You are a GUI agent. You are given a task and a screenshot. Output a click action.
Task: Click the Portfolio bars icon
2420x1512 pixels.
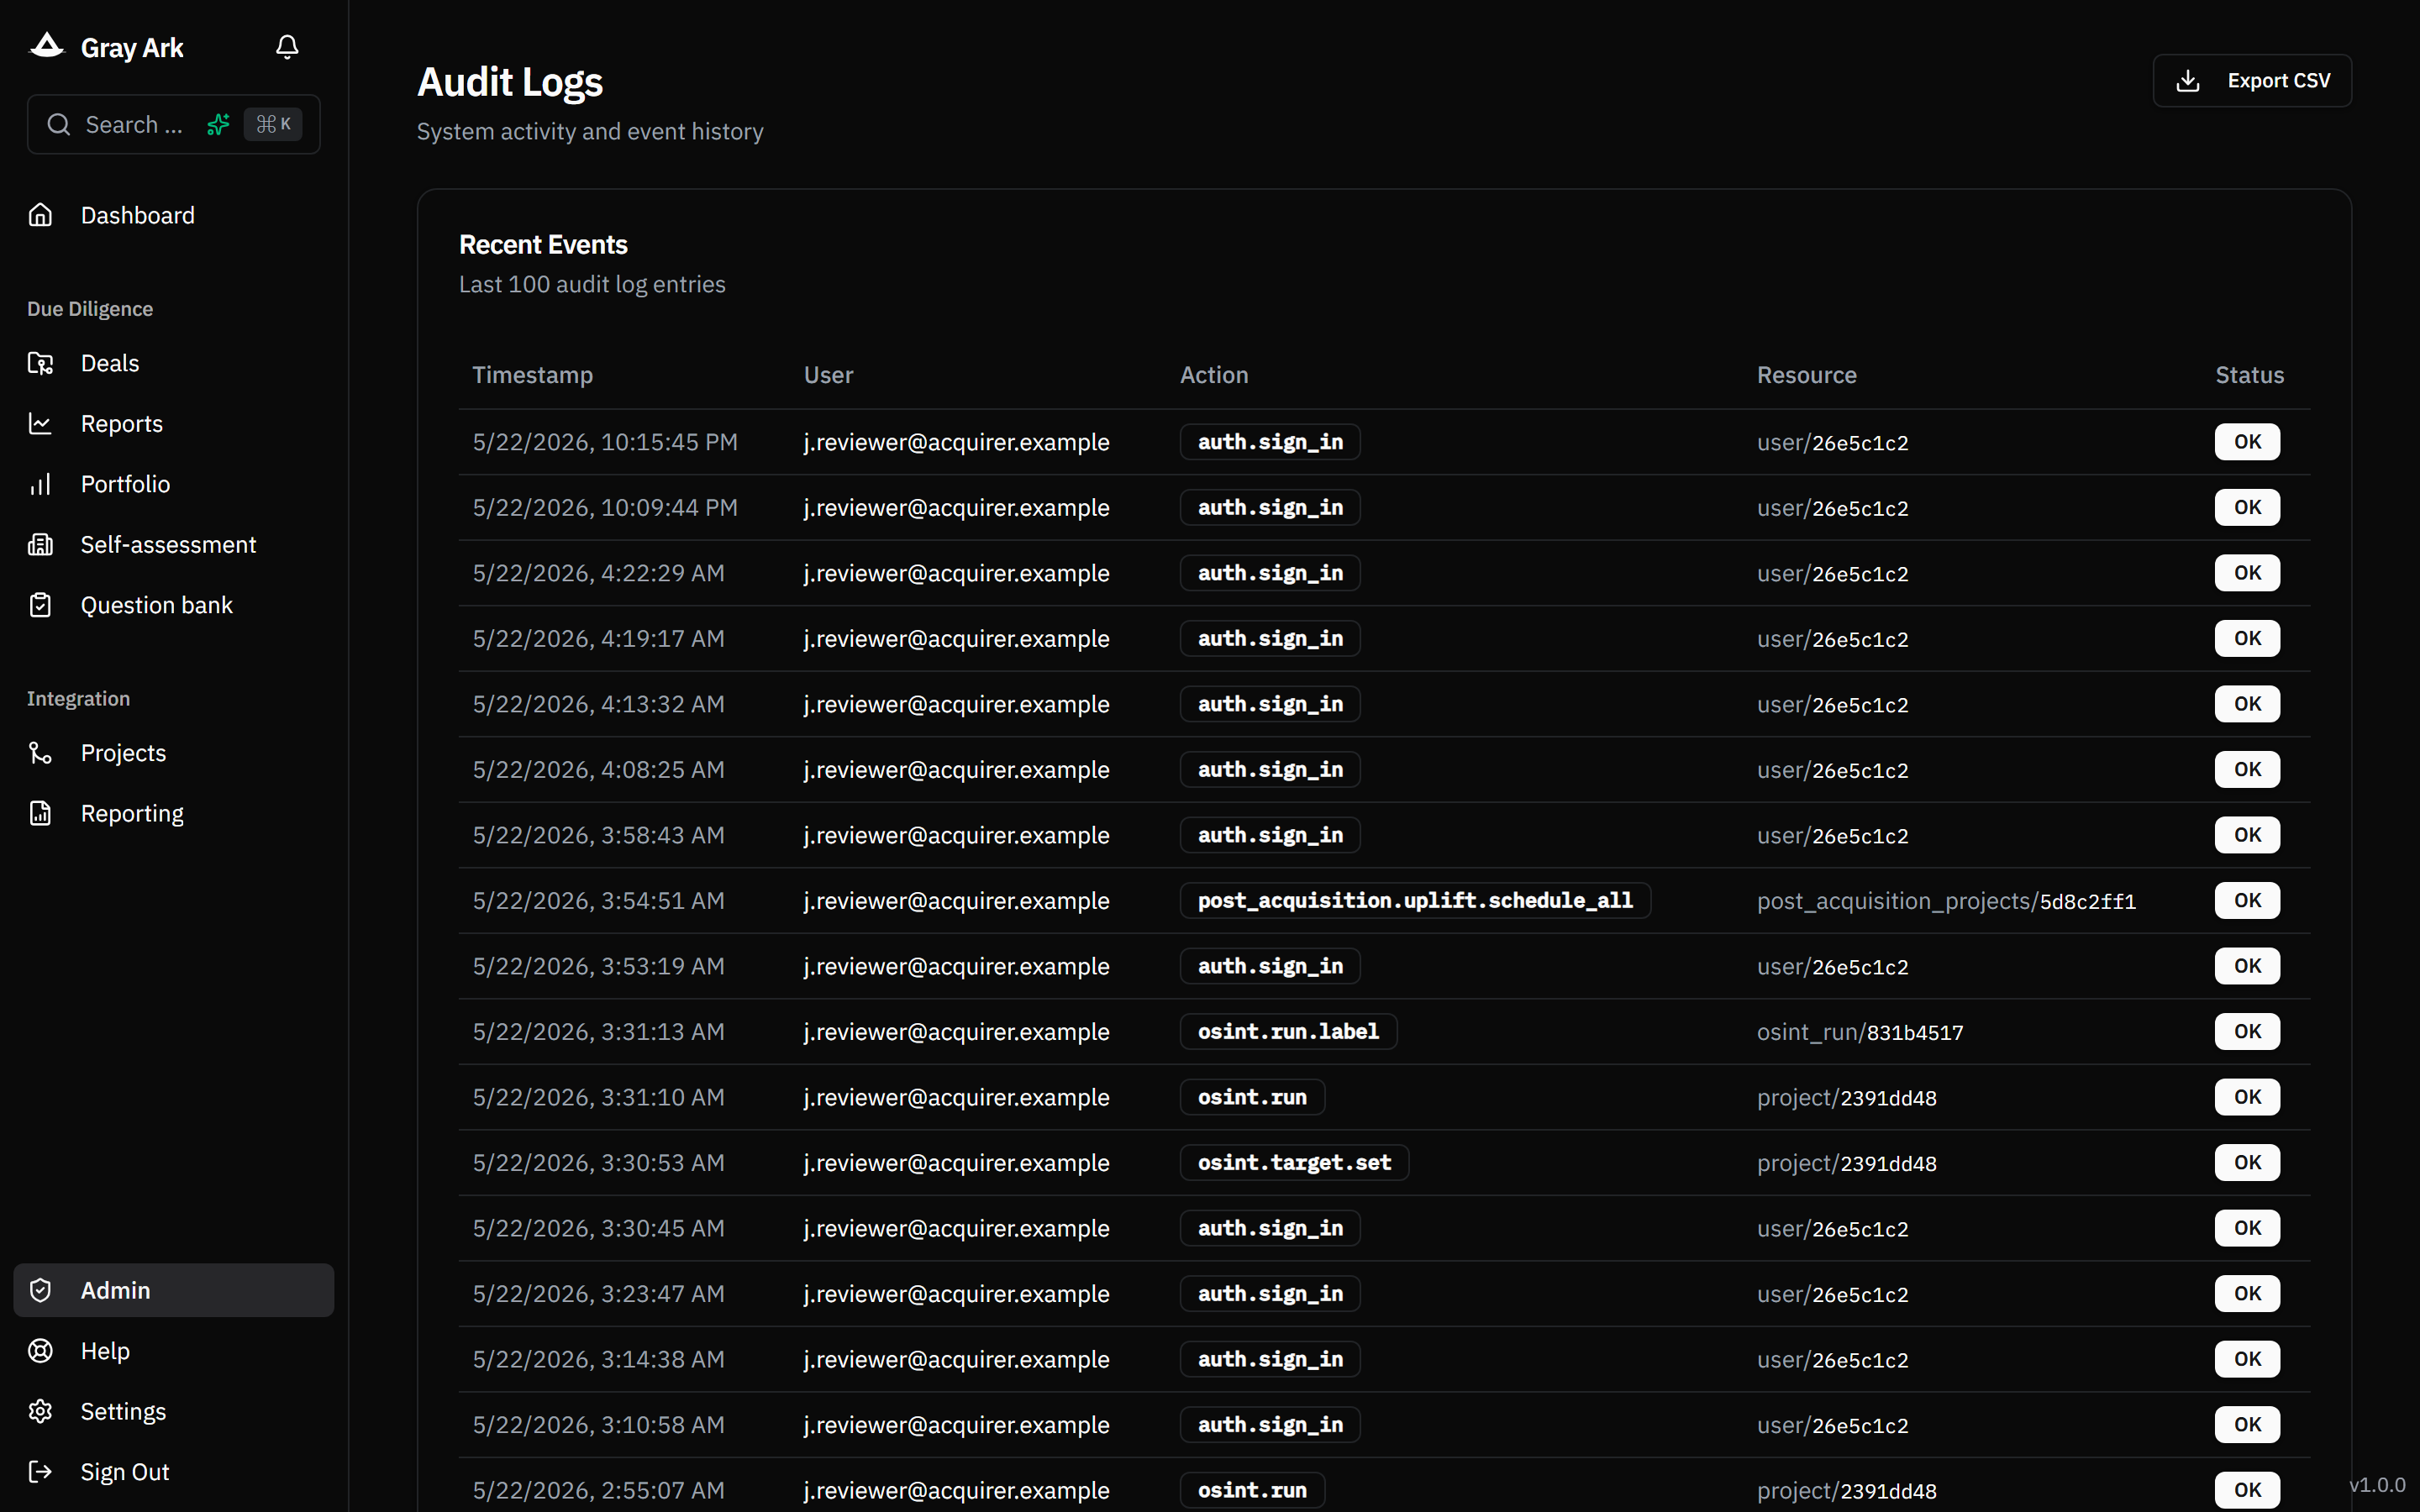tap(40, 484)
